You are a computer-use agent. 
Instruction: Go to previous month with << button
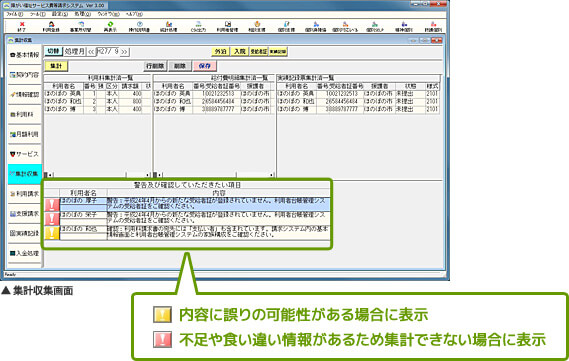(91, 52)
